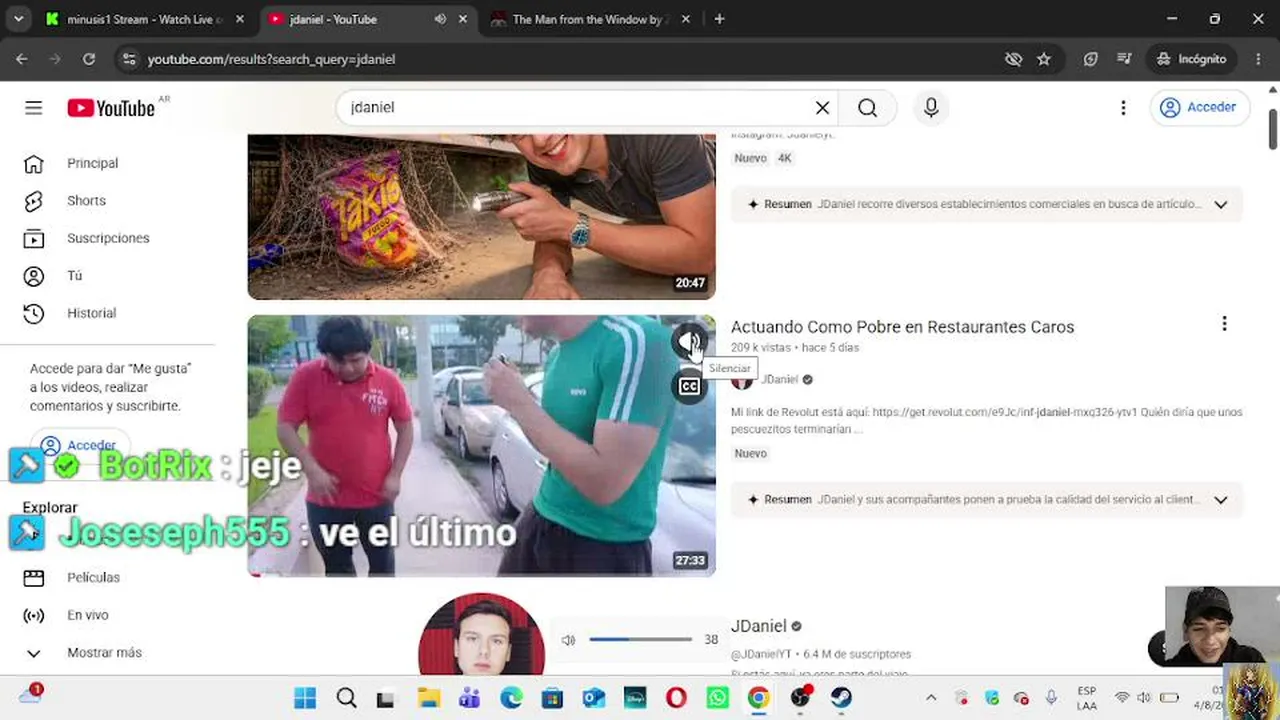This screenshot has height=720, width=1280.
Task: Open options for Actuando Como Pobre video
Action: pos(1224,324)
